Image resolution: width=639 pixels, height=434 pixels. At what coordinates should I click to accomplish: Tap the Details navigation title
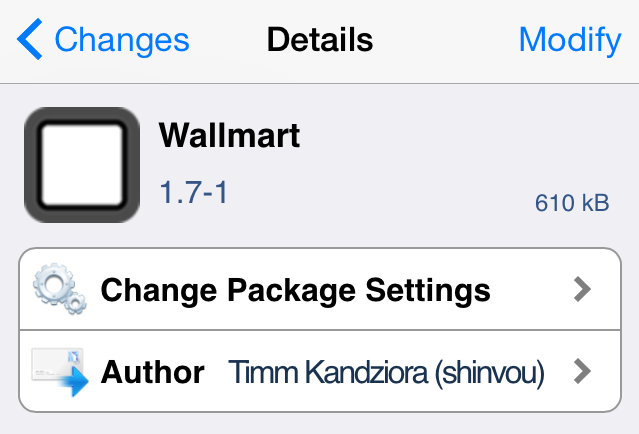tap(320, 40)
